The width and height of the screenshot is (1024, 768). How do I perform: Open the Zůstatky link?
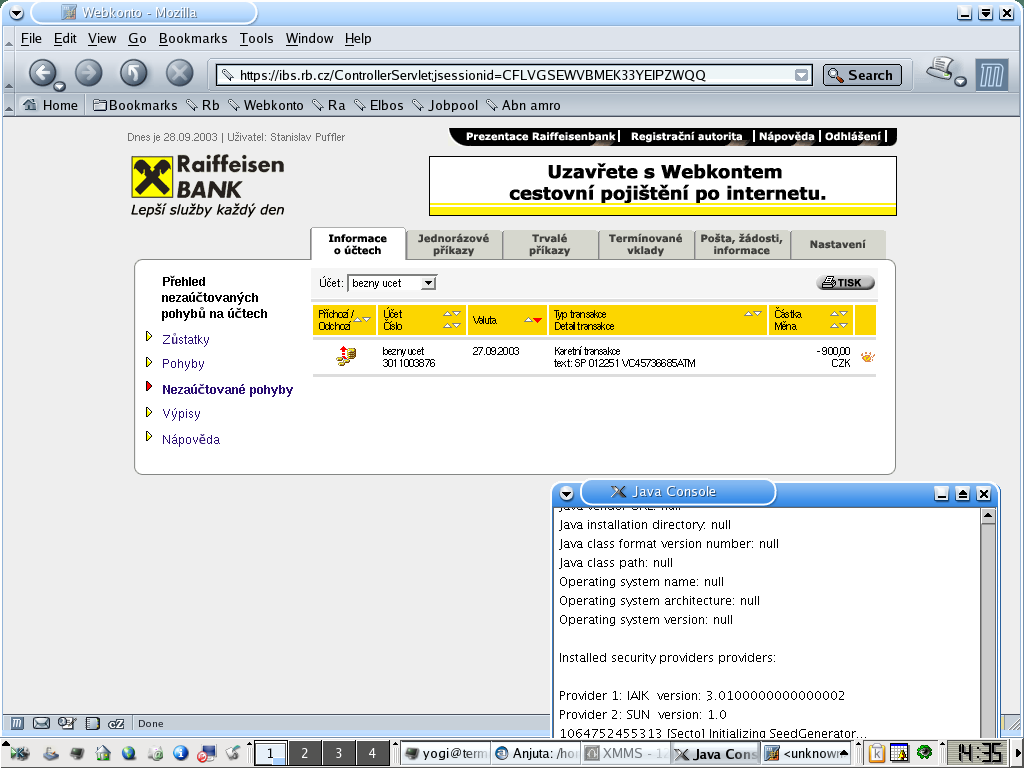tap(185, 340)
